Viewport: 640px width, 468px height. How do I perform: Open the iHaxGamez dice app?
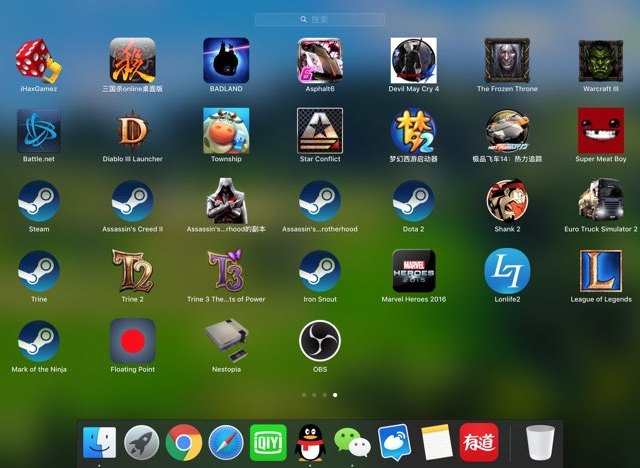pyautogui.click(x=38, y=60)
